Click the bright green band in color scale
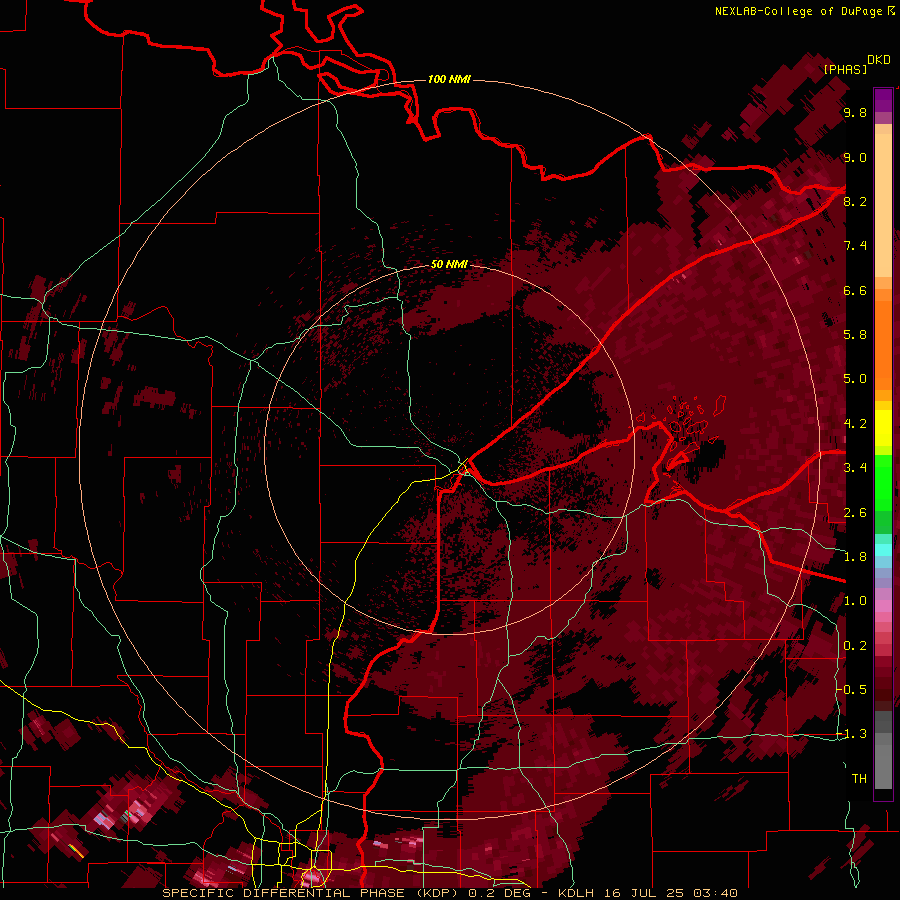Image resolution: width=900 pixels, height=900 pixels. tap(883, 483)
